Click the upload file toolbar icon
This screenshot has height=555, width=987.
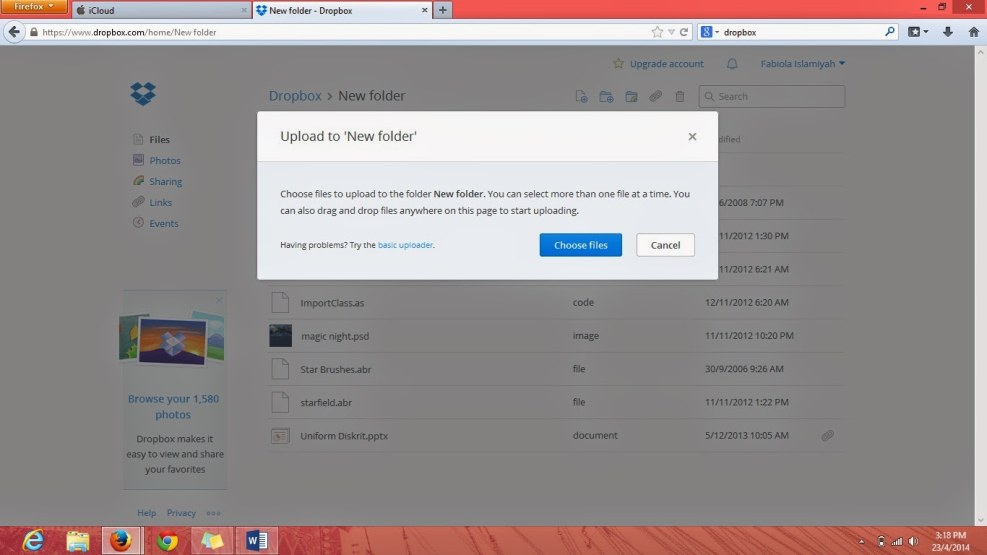[581, 97]
